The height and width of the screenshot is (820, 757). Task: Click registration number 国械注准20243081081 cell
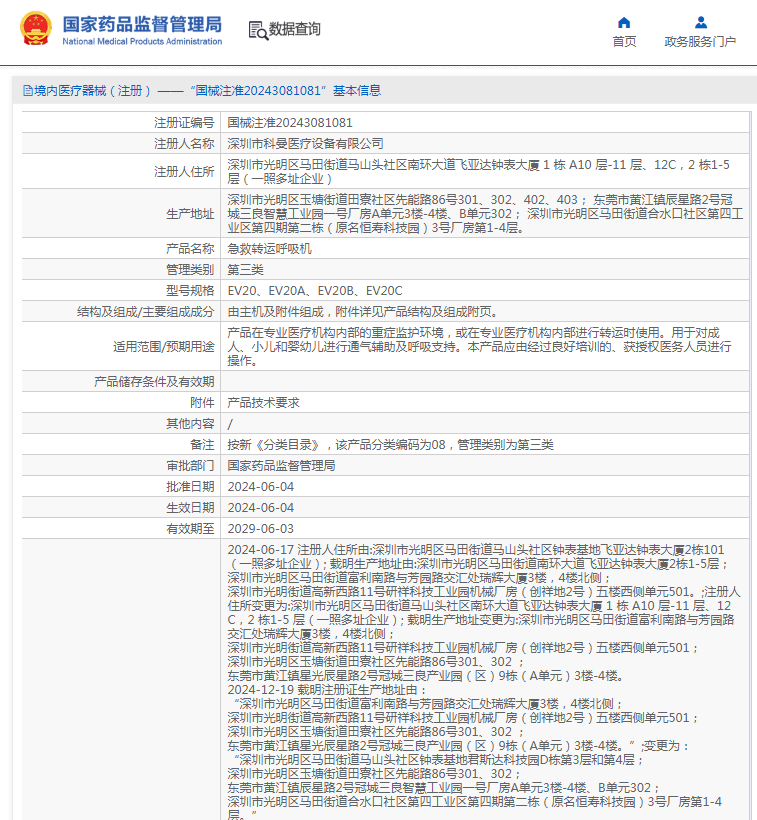(290, 122)
